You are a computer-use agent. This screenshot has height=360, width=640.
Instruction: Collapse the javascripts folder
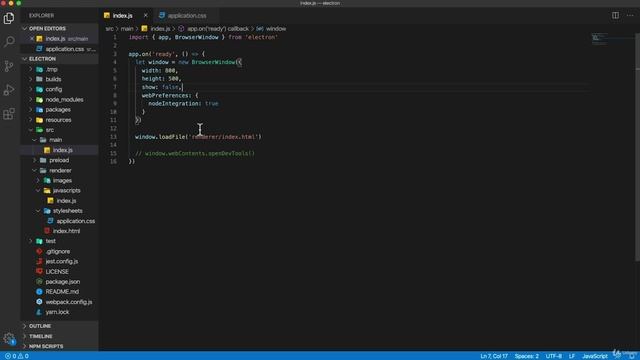pyautogui.click(x=60, y=190)
